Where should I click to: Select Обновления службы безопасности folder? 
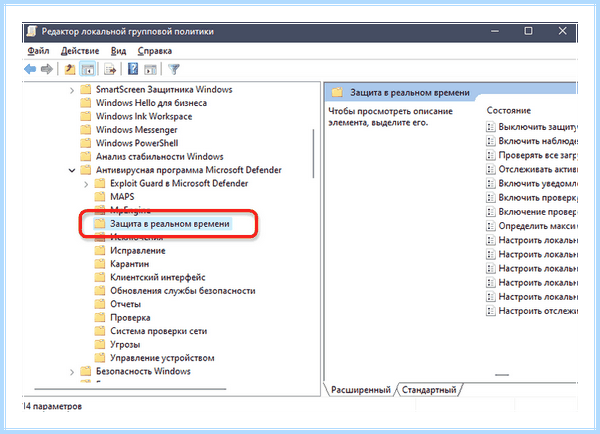click(183, 291)
